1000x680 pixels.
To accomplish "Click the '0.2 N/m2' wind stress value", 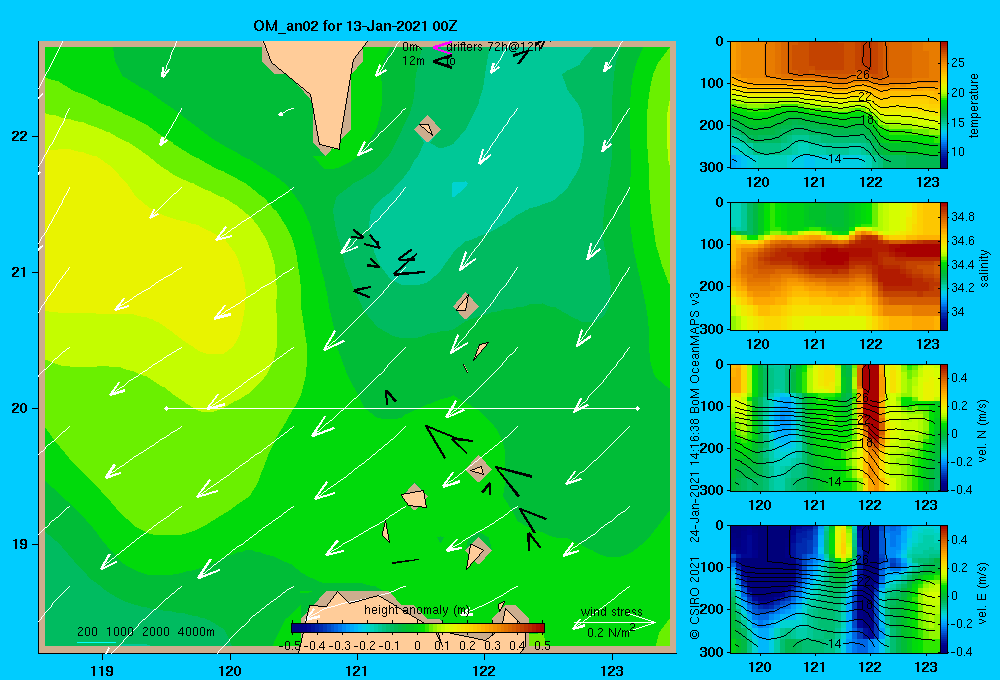I will (x=611, y=632).
